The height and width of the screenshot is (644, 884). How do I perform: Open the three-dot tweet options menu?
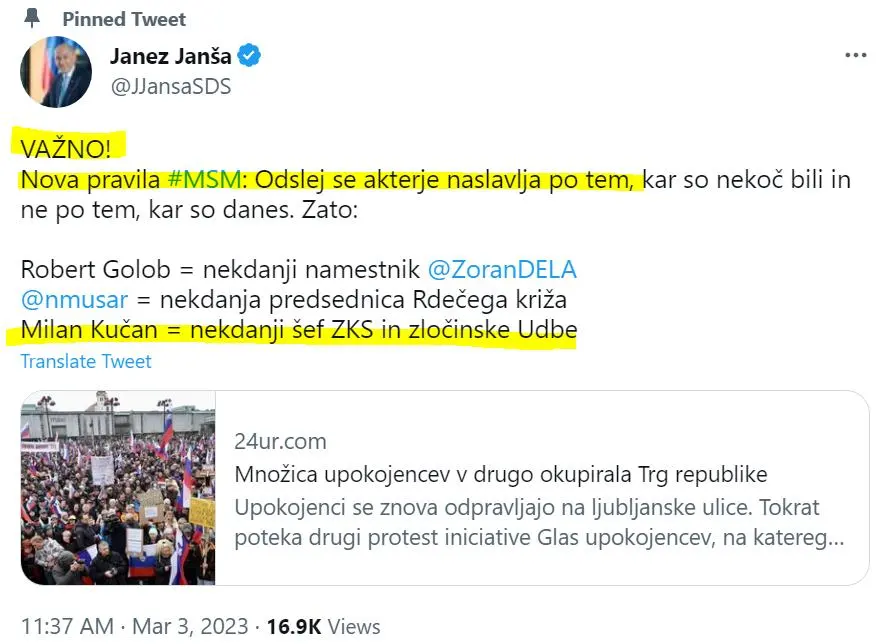tap(855, 55)
